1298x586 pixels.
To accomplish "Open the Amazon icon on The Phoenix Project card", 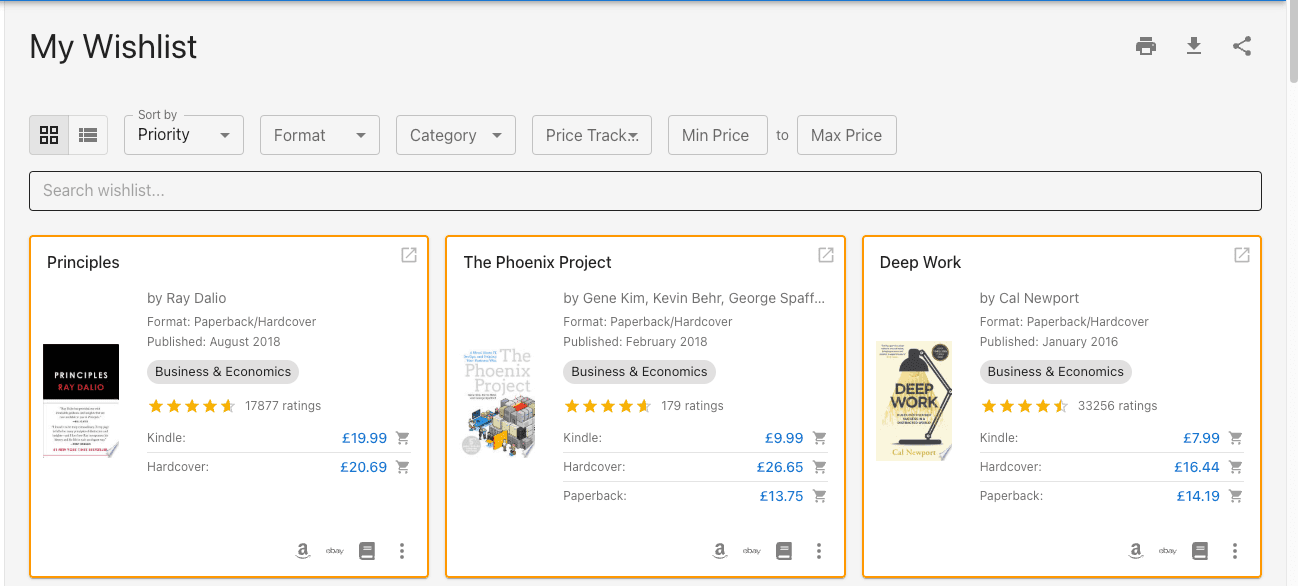I will 719,551.
